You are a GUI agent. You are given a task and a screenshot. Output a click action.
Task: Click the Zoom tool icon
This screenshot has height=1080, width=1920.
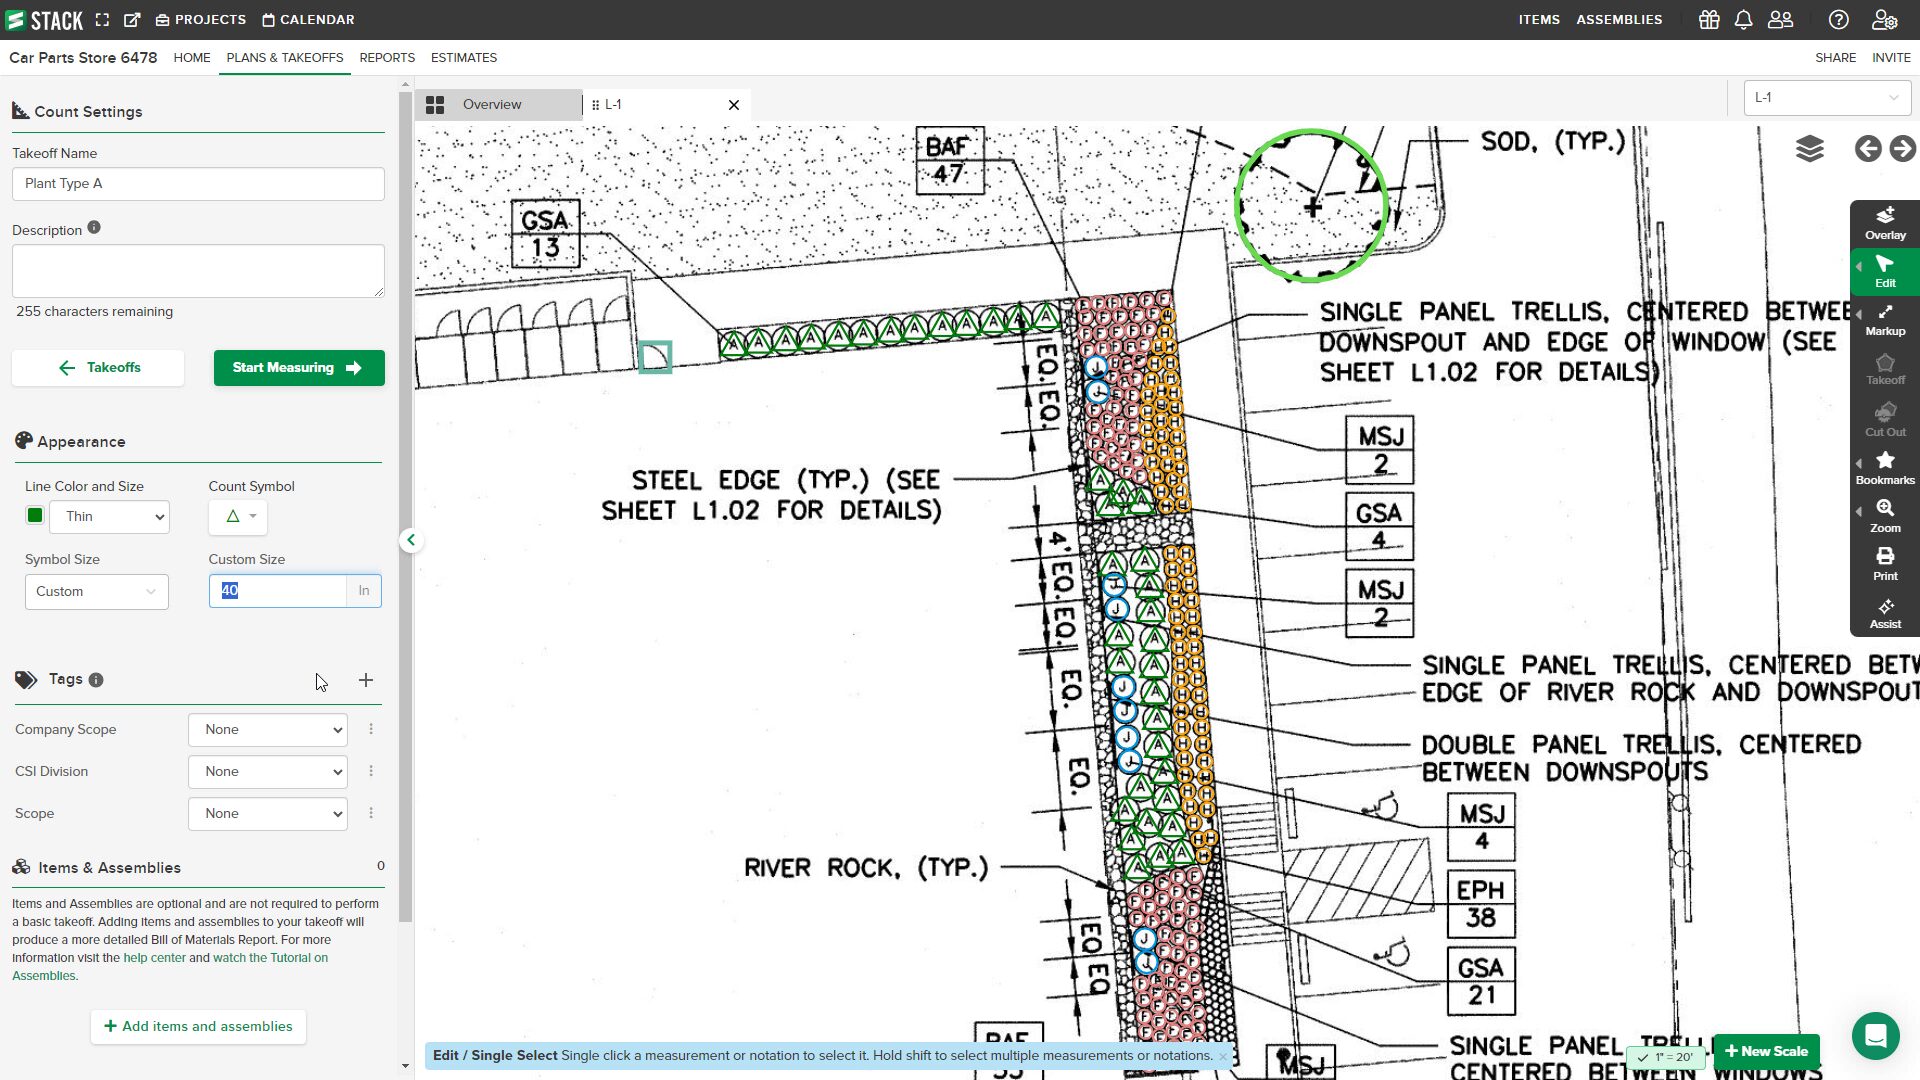pos(1884,515)
